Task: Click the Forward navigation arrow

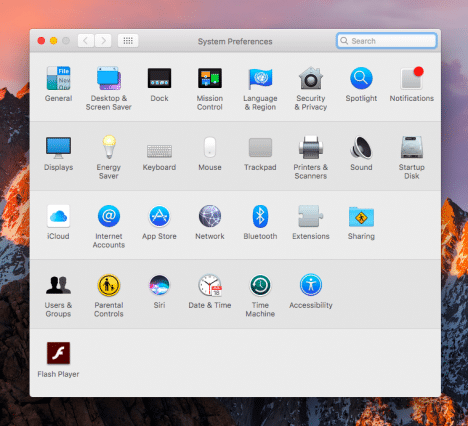Action: tap(103, 41)
